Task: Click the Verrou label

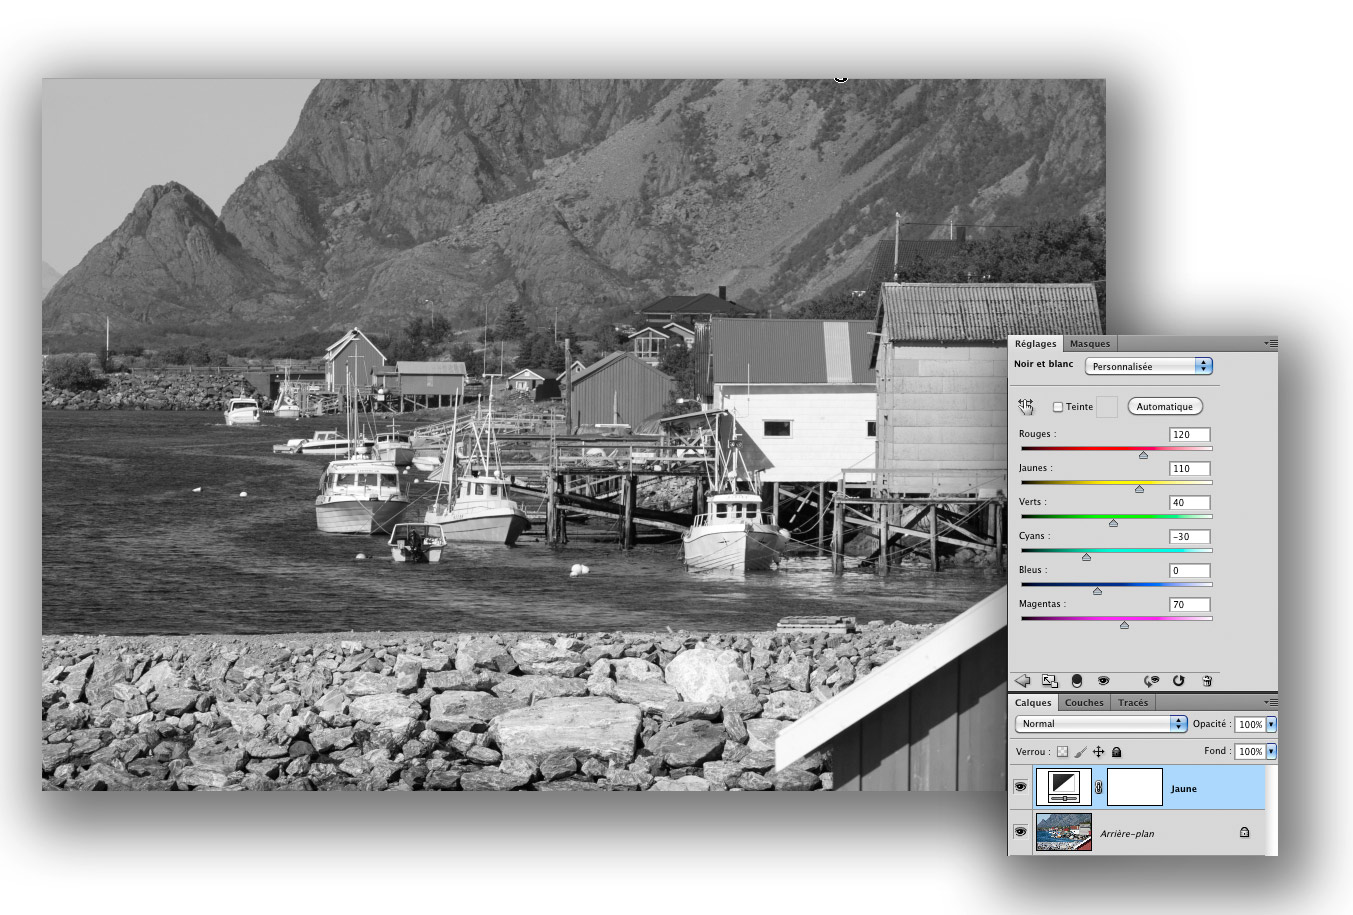Action: tap(1032, 751)
